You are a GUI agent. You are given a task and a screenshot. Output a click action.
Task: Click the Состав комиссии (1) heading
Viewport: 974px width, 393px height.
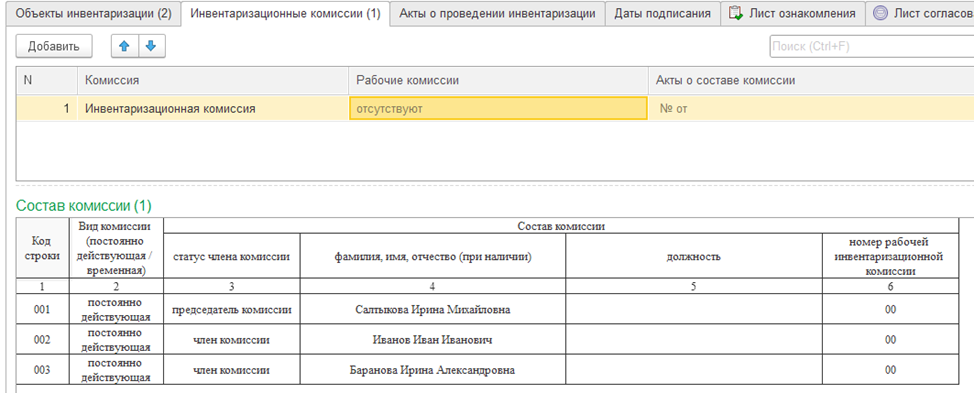click(83, 206)
